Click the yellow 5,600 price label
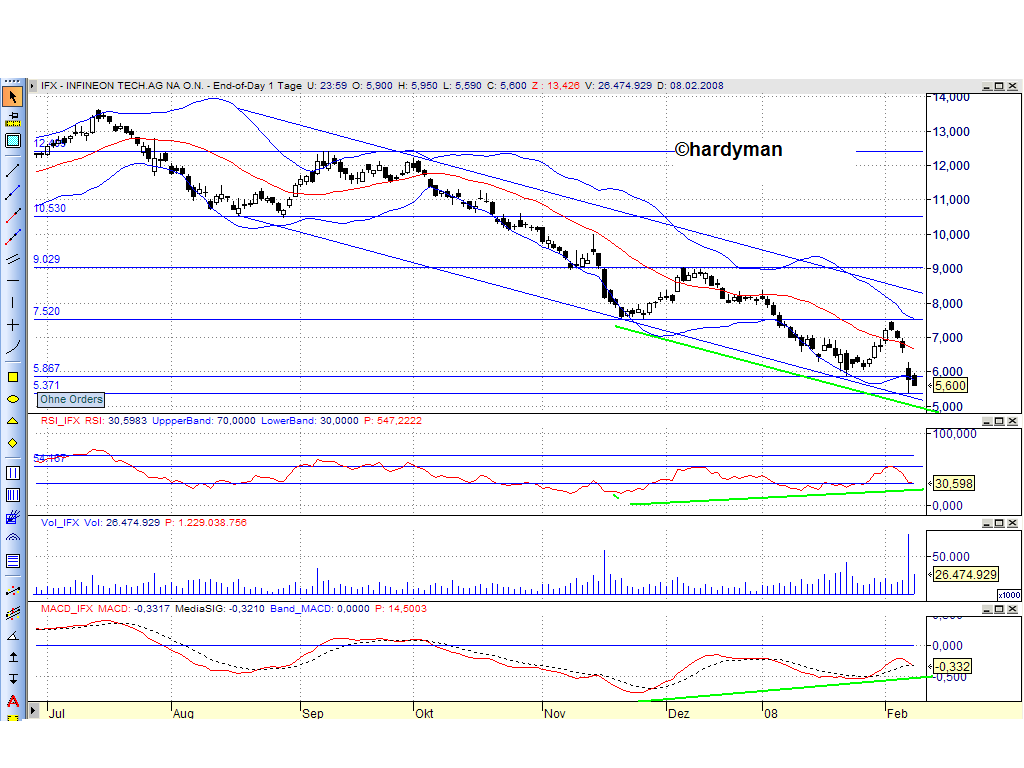The height and width of the screenshot is (768, 1024). click(949, 385)
